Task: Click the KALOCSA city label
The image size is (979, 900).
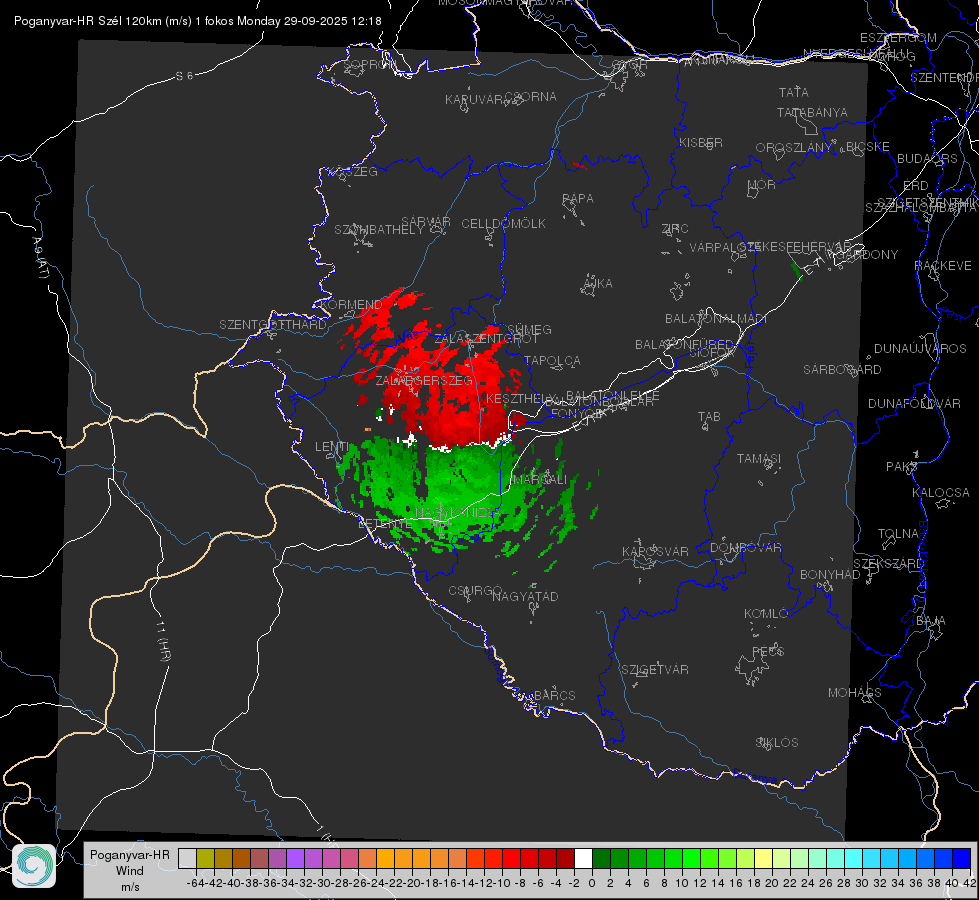Action: (x=940, y=493)
